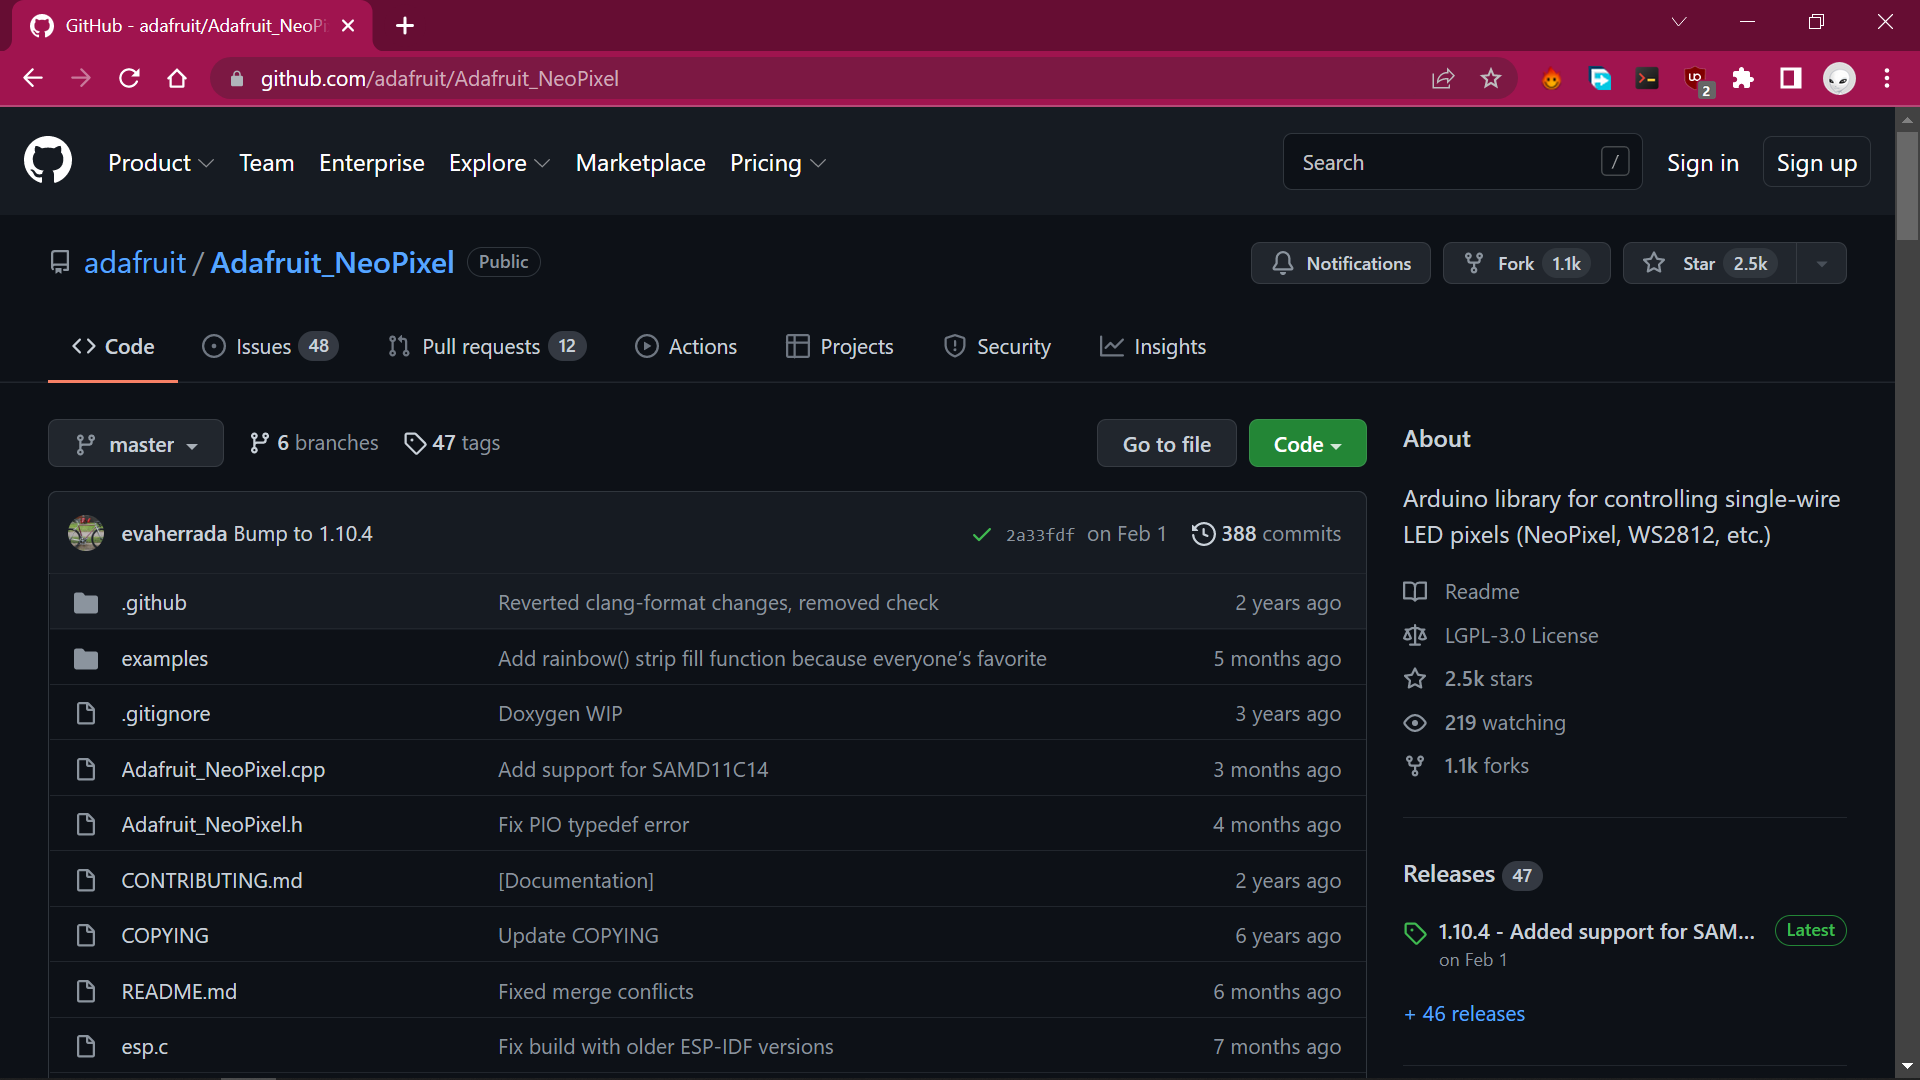Close the GitHub browser tab
The height and width of the screenshot is (1080, 1920).
click(348, 25)
